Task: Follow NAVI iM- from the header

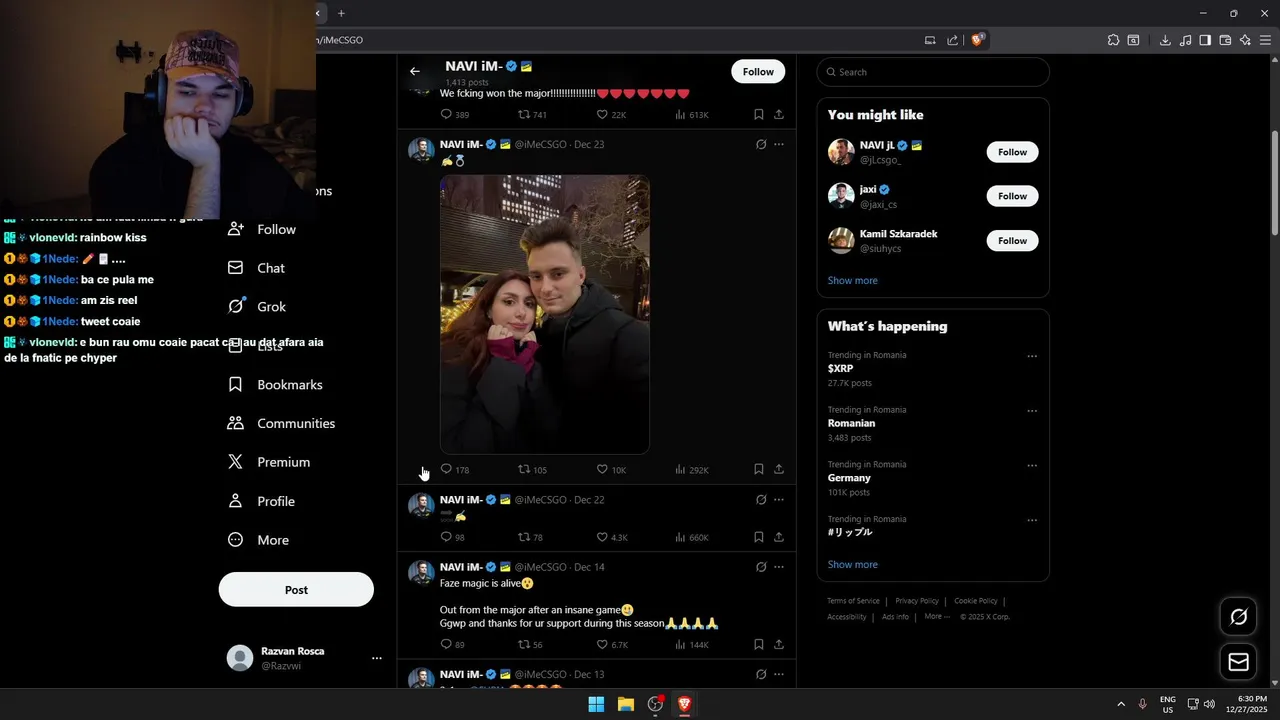Action: coord(758,72)
